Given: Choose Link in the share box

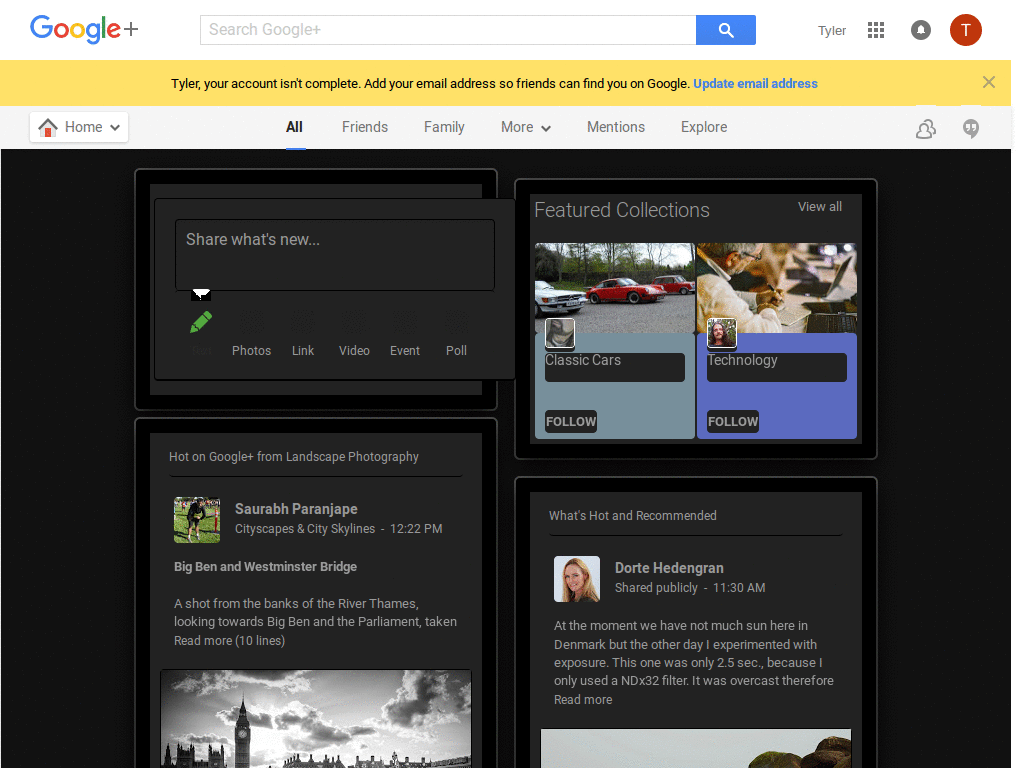Looking at the screenshot, I should click(303, 351).
